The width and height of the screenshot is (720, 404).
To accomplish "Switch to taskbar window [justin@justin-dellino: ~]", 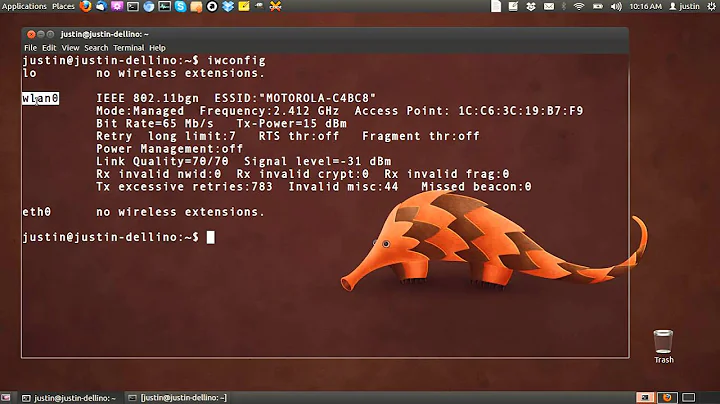I will pos(178,398).
